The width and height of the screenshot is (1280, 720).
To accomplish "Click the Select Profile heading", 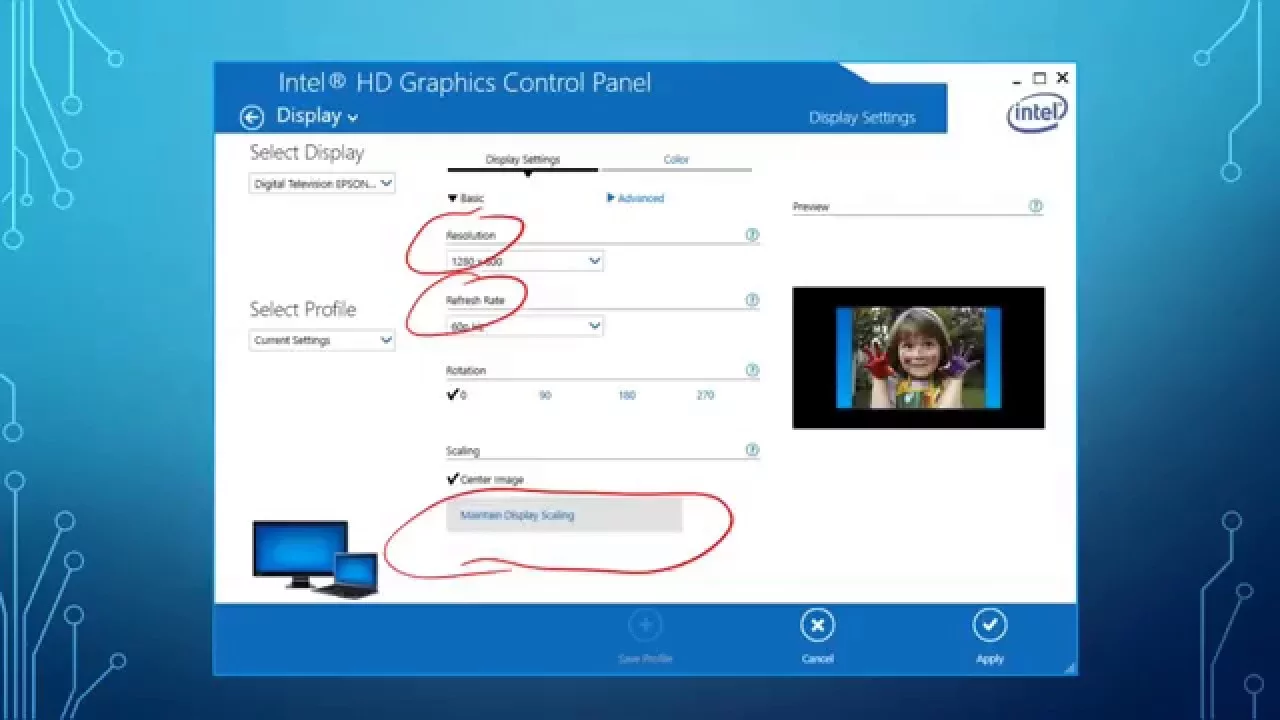I will tap(303, 309).
